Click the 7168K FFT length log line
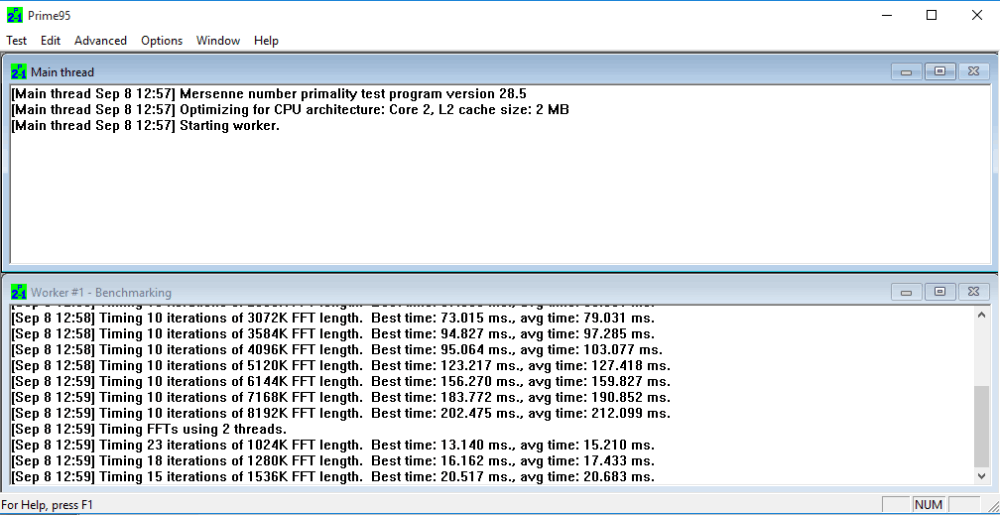1000x515 pixels. click(x=341, y=397)
